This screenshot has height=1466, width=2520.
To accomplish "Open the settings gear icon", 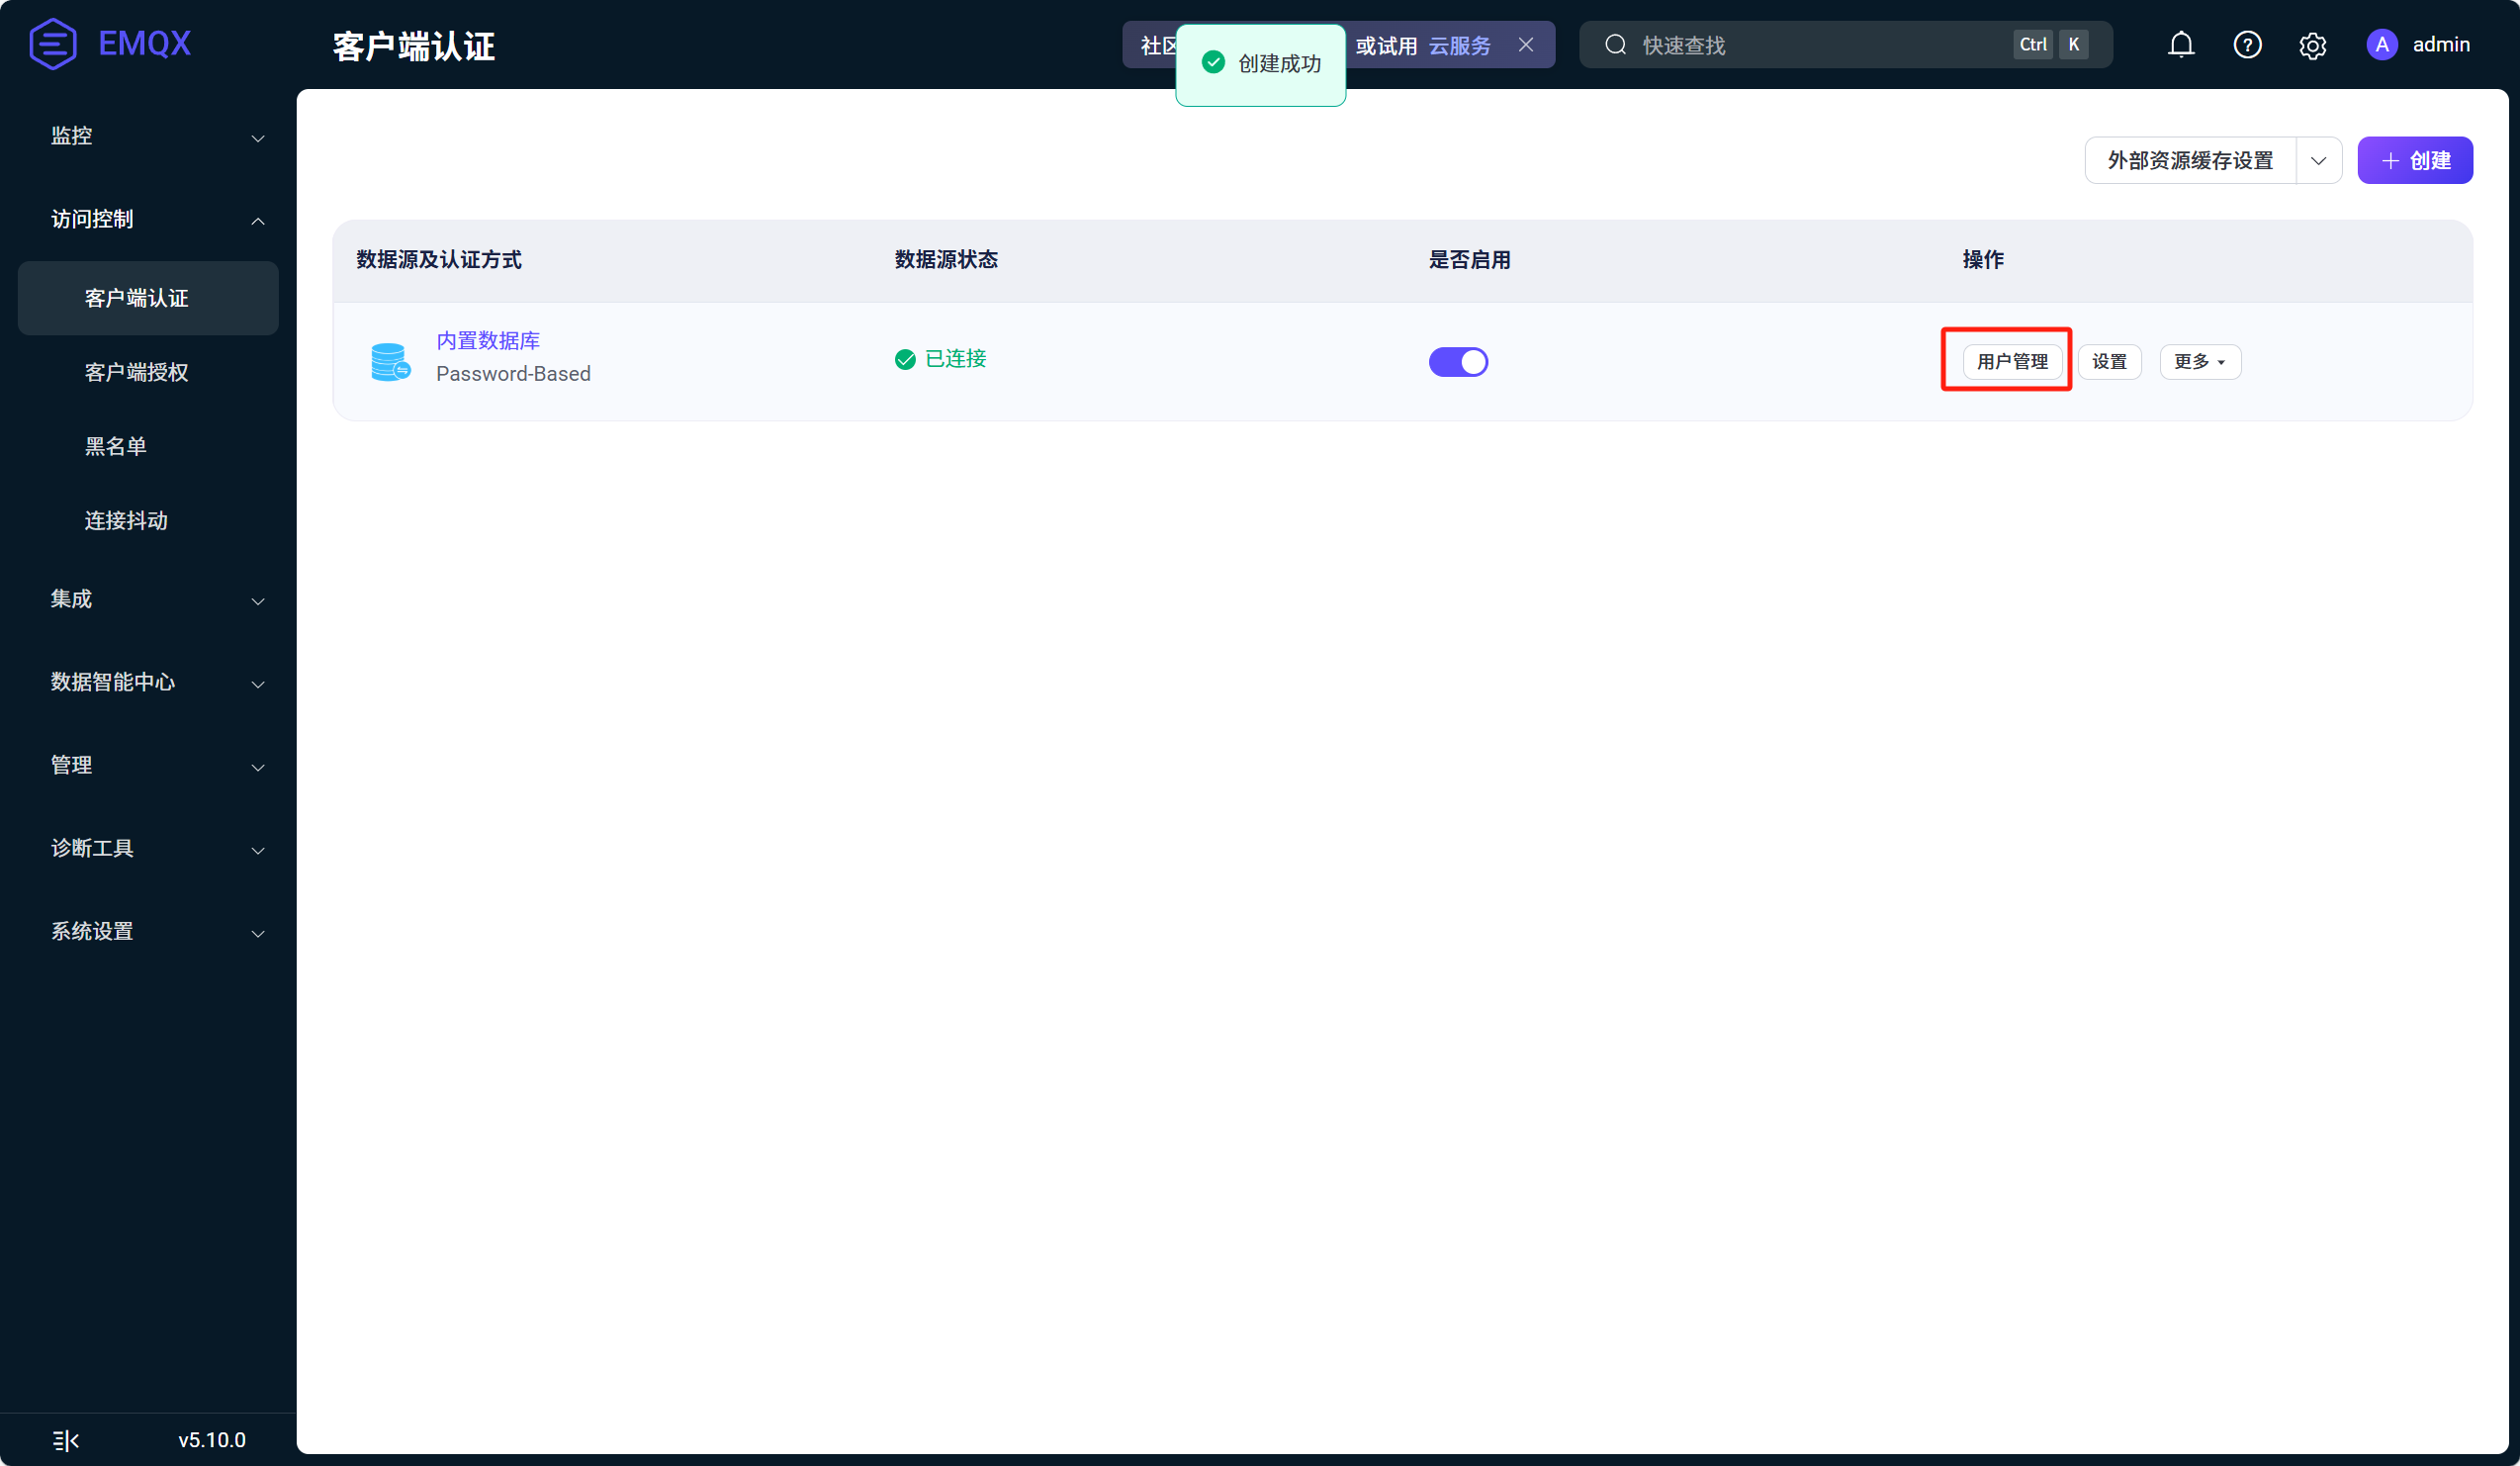I will click(2313, 46).
